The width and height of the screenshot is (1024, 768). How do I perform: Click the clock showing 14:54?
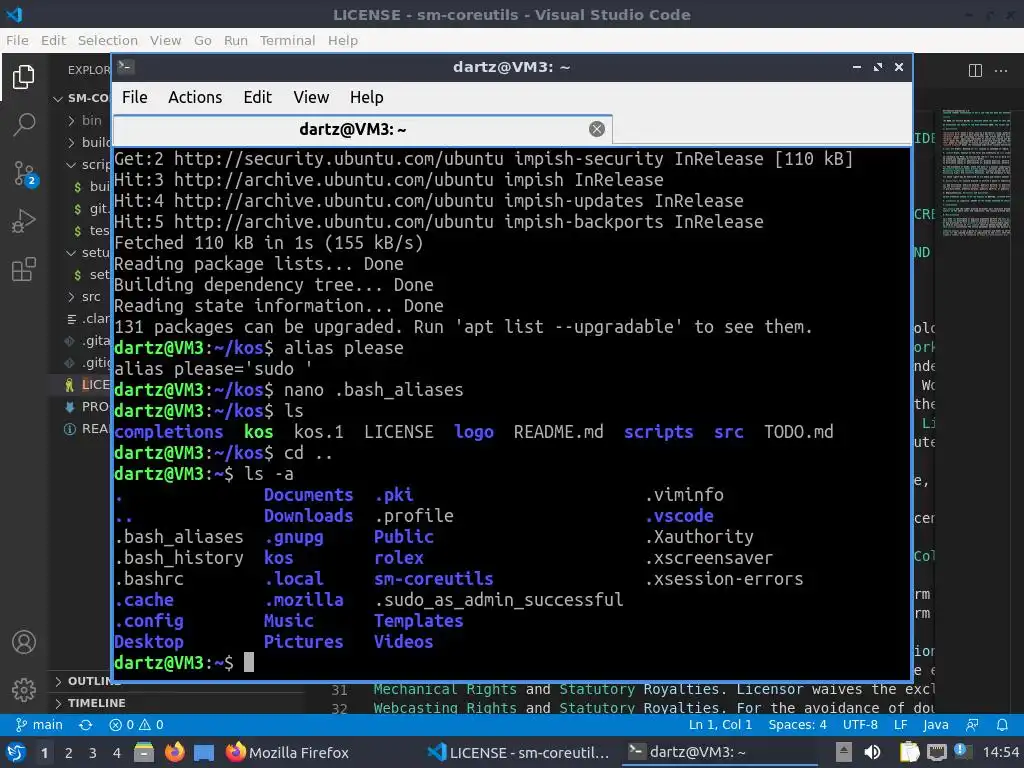1000,753
